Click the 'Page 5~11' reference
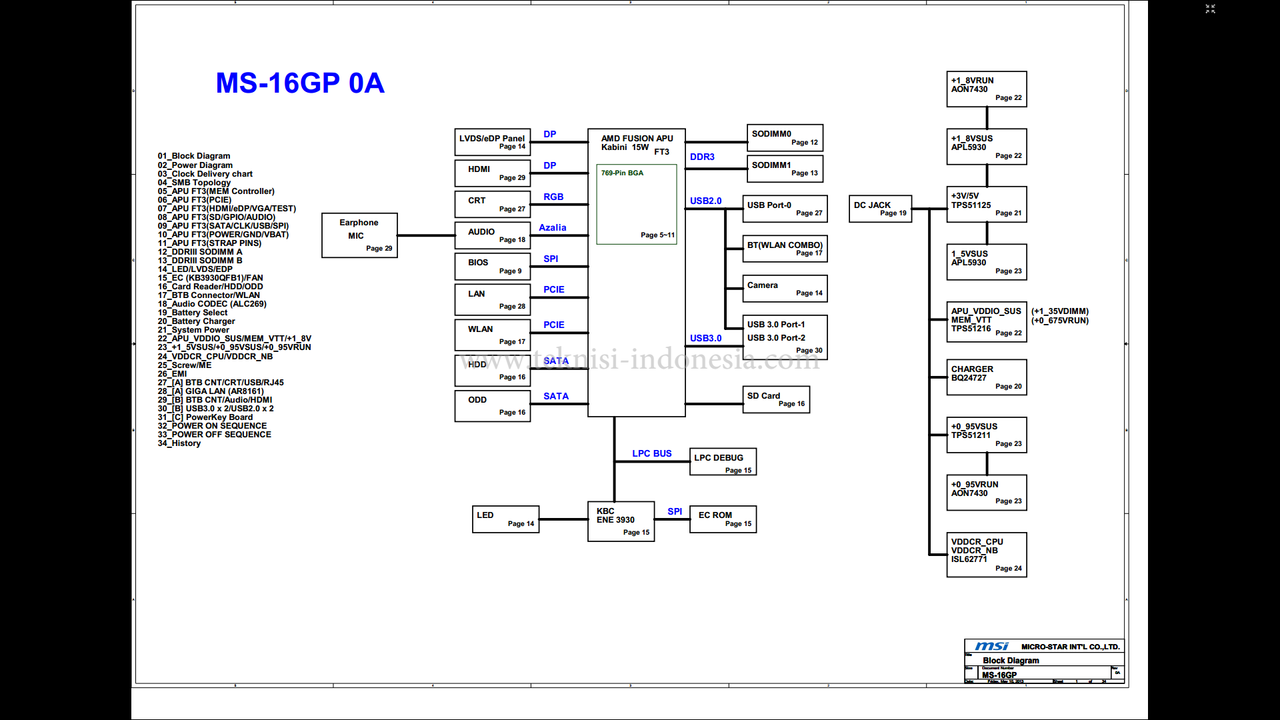The width and height of the screenshot is (1280, 720). click(658, 235)
